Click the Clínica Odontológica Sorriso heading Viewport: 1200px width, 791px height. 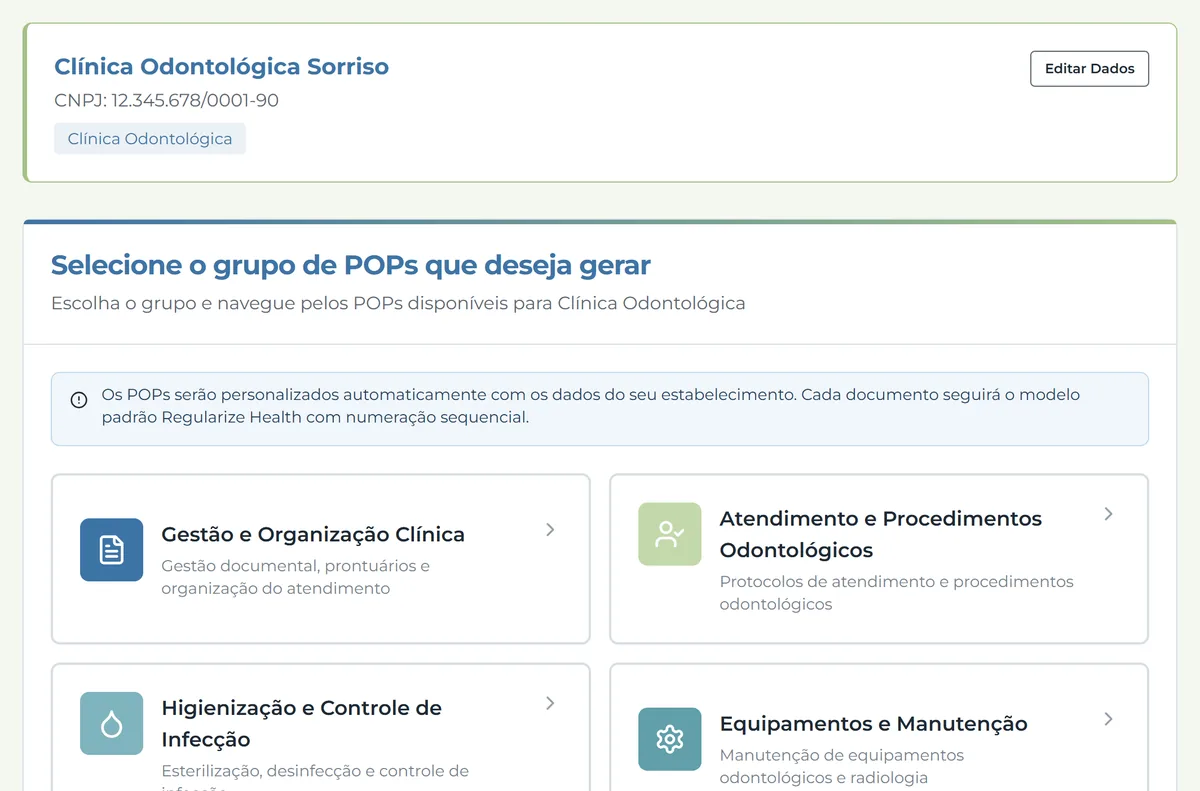coord(222,67)
